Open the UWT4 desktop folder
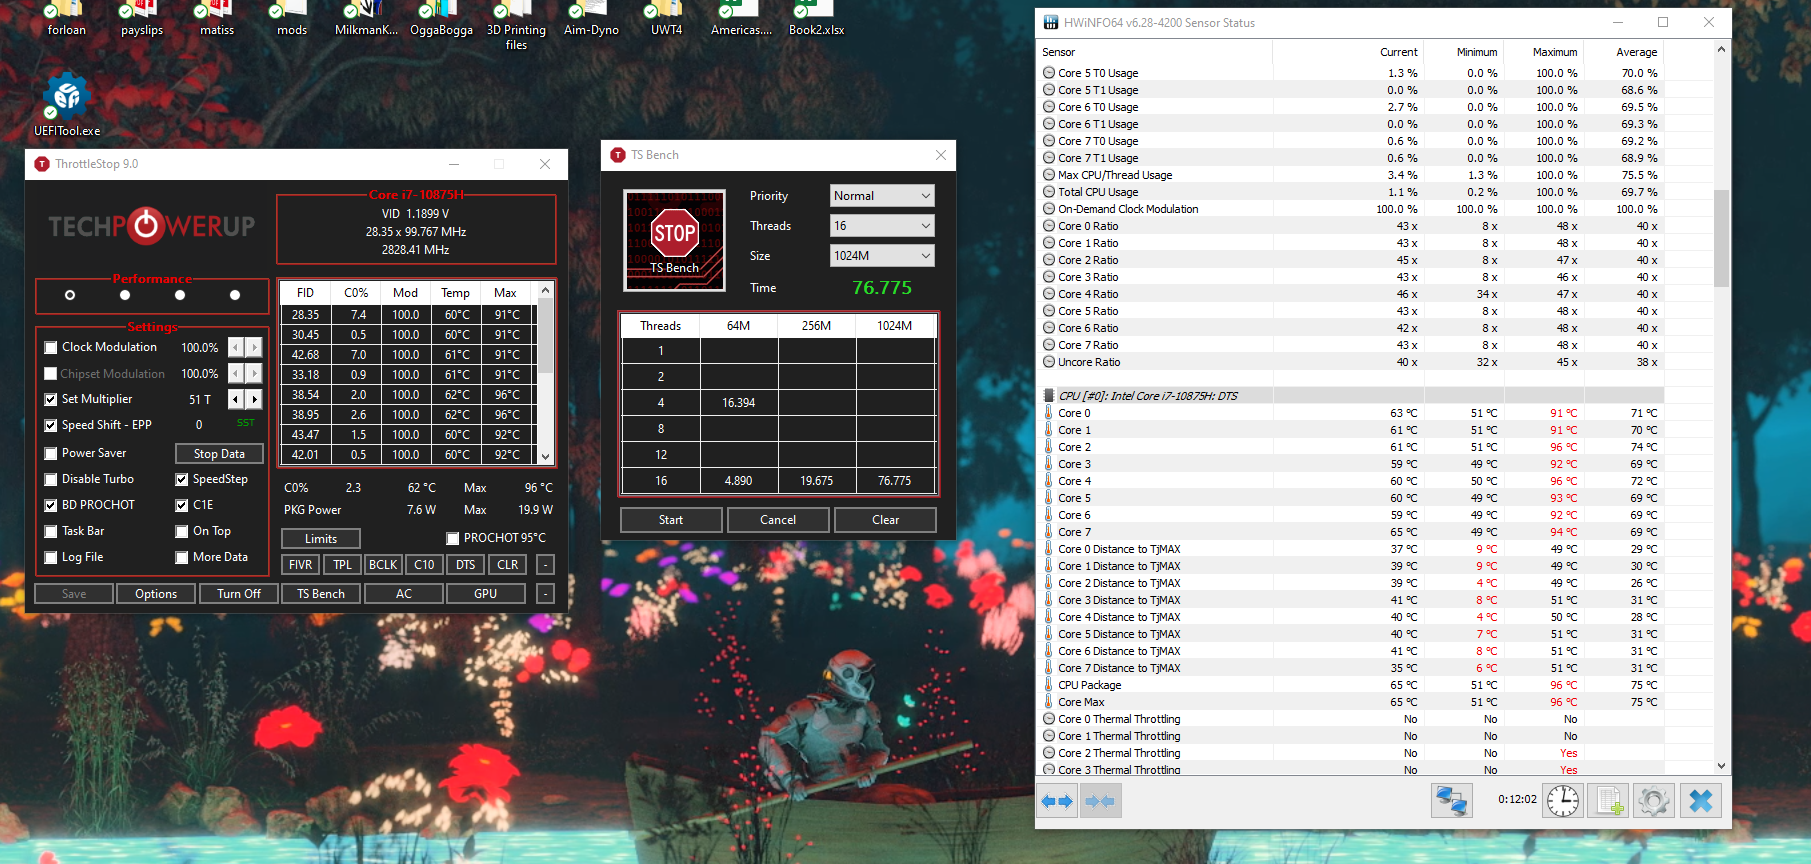The height and width of the screenshot is (864, 1811). point(666,19)
